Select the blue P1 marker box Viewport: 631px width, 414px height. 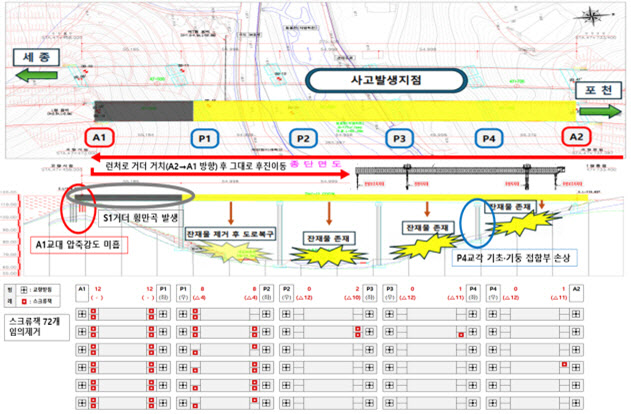[205, 138]
